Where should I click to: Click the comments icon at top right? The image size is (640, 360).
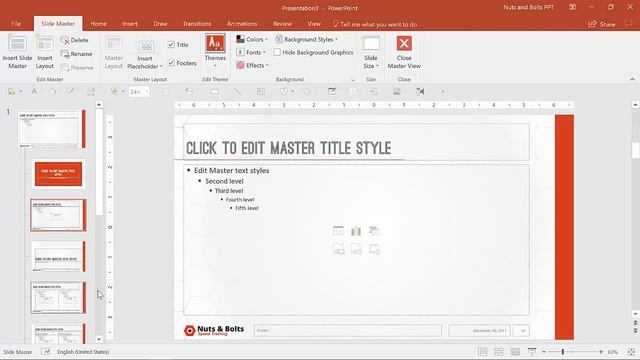(629, 24)
